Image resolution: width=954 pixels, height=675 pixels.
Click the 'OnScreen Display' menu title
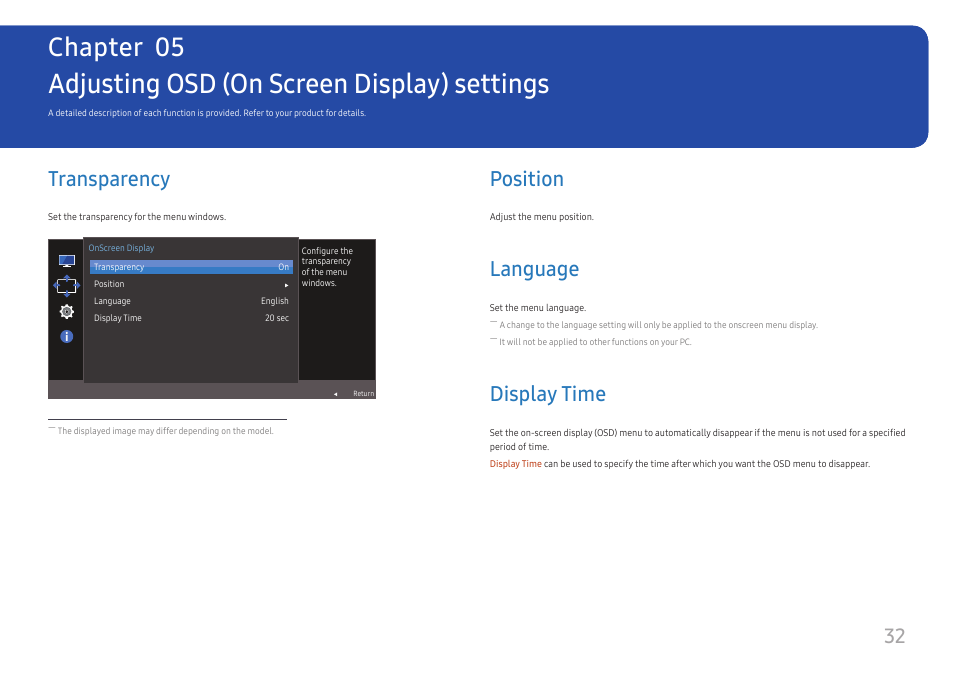pos(121,248)
